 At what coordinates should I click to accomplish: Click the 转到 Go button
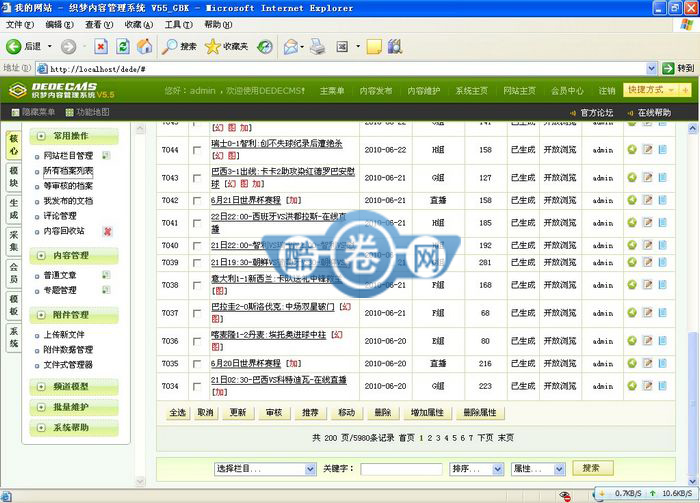tap(679, 68)
